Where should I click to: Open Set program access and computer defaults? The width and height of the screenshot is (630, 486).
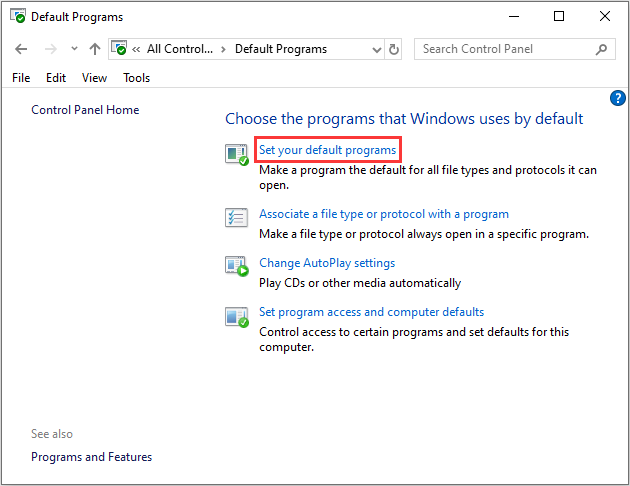[371, 312]
